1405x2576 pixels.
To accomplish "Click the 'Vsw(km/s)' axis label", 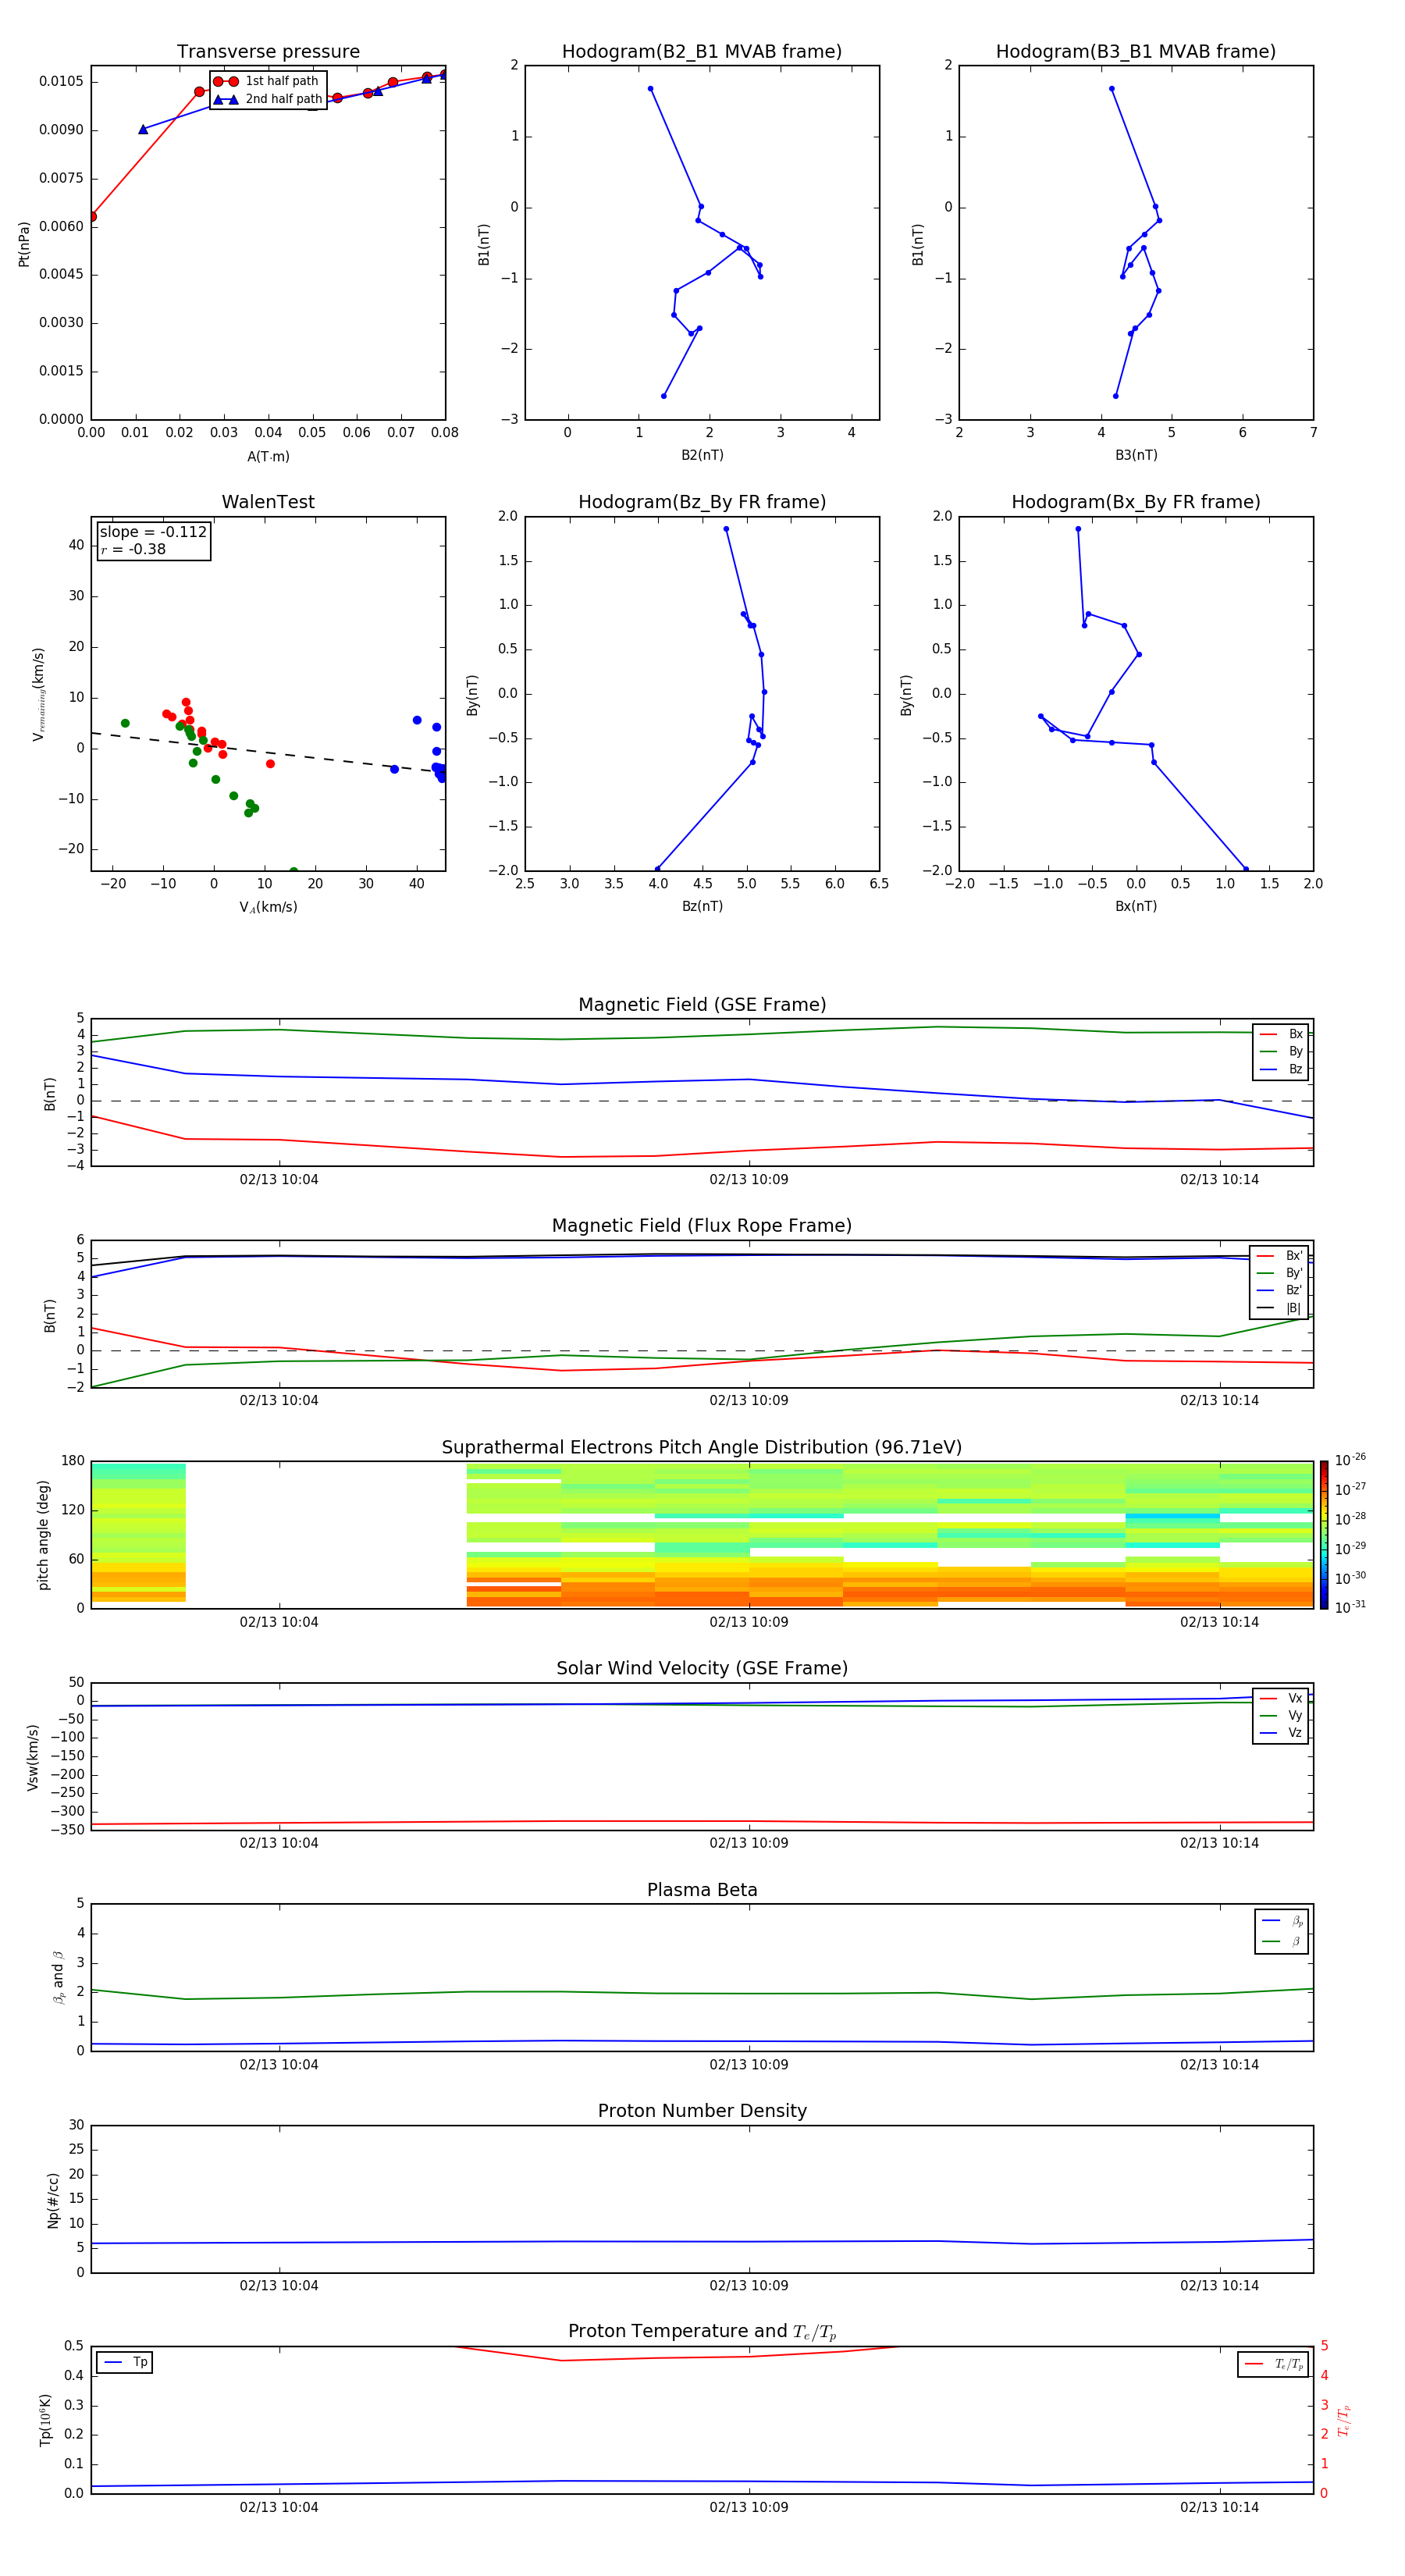I will point(33,1757).
